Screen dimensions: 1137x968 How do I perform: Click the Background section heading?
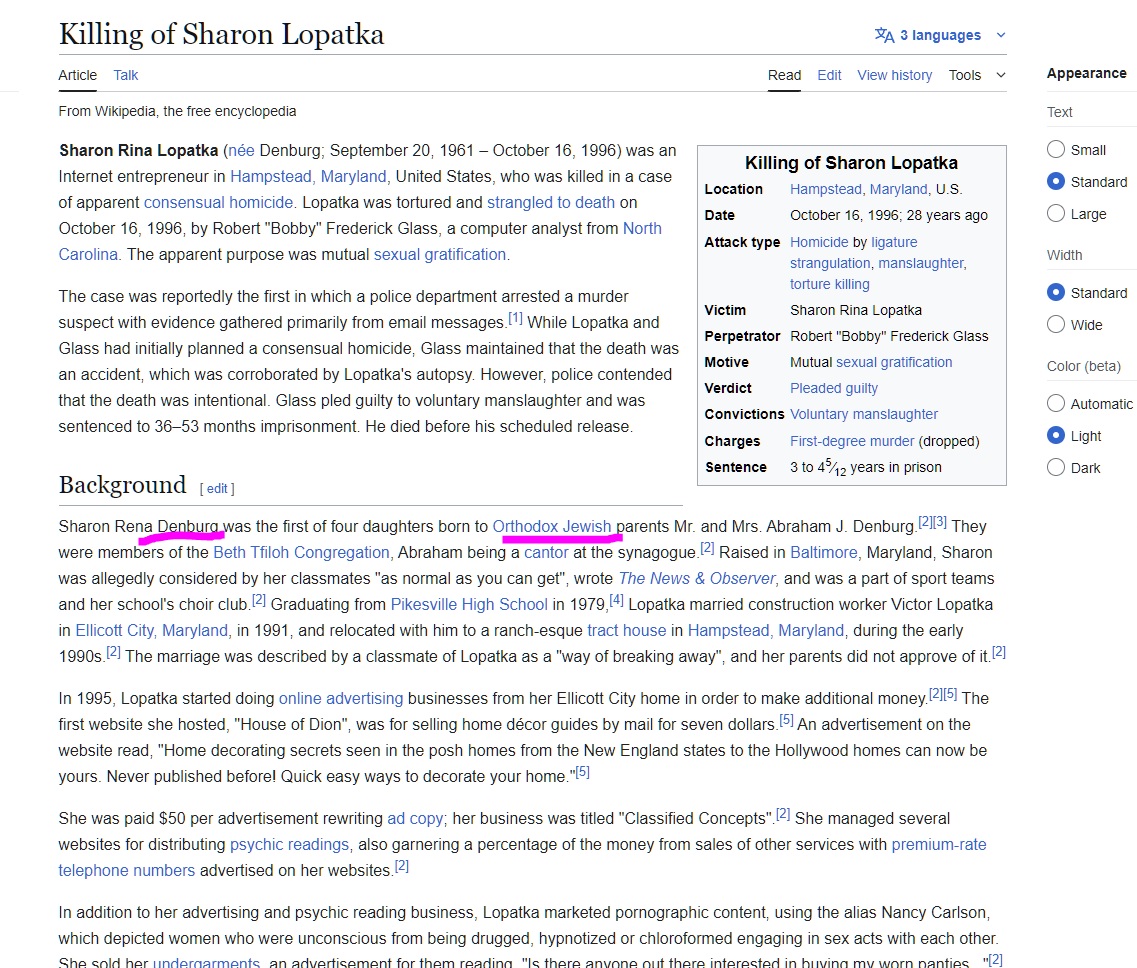pos(123,484)
